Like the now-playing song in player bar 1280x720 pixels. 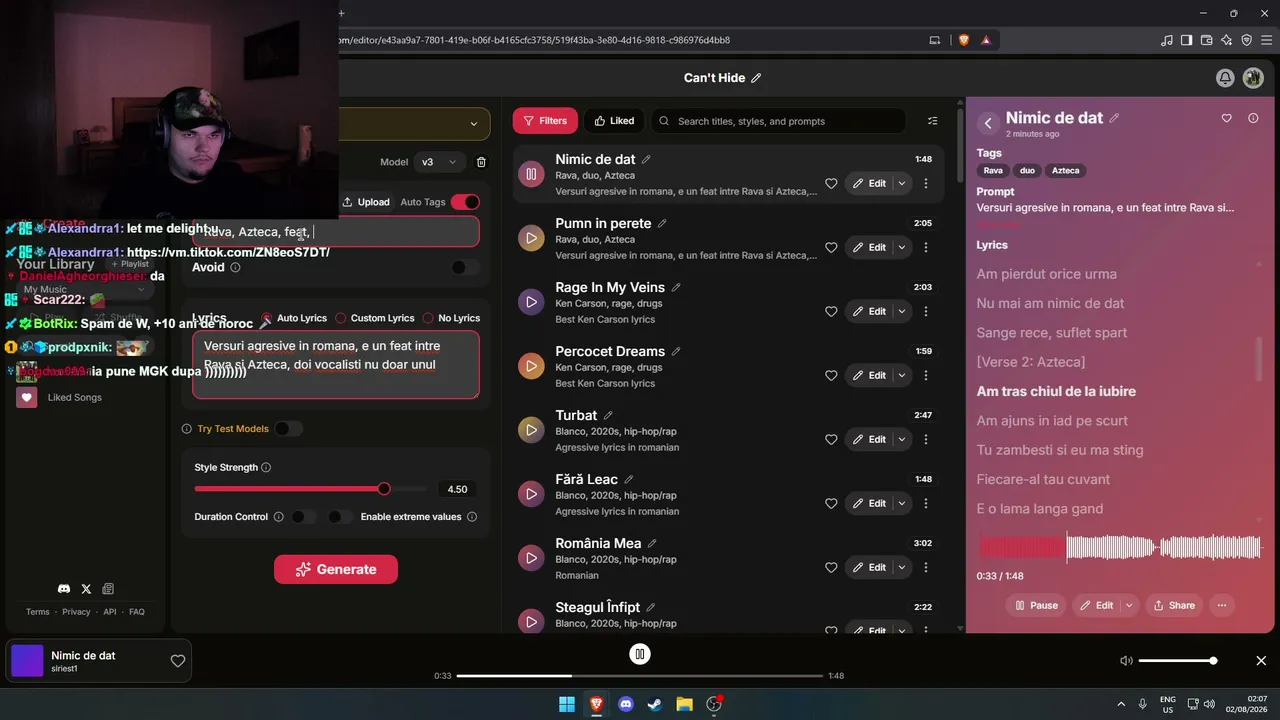(178, 661)
